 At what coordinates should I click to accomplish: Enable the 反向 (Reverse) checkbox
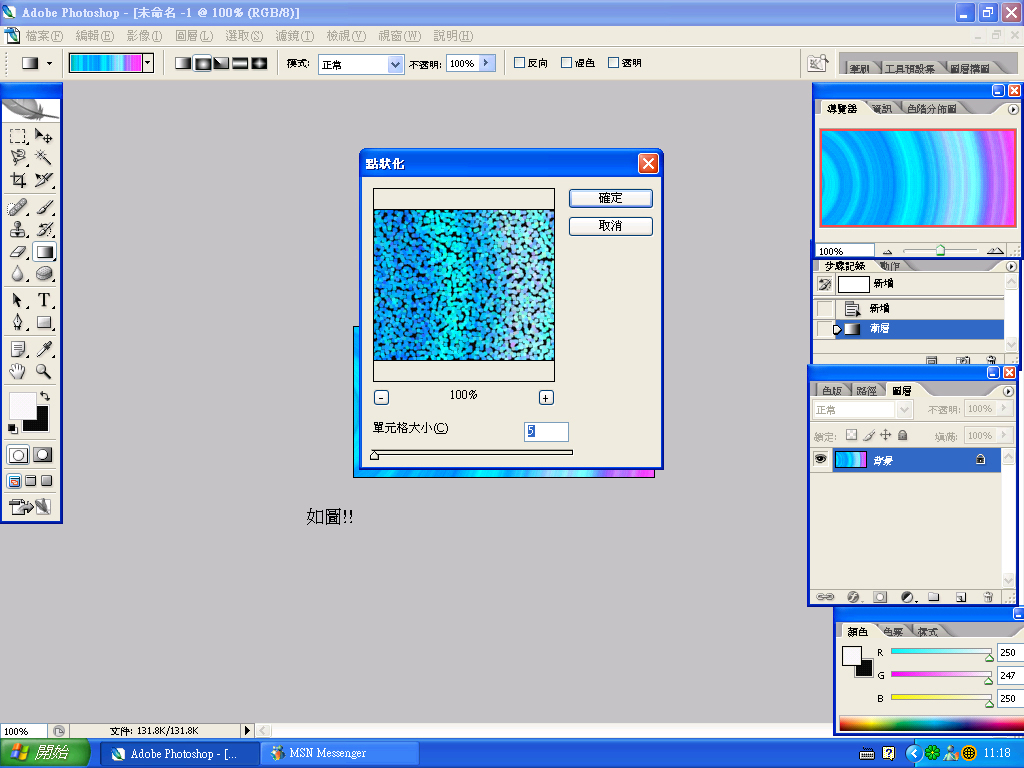coord(520,63)
